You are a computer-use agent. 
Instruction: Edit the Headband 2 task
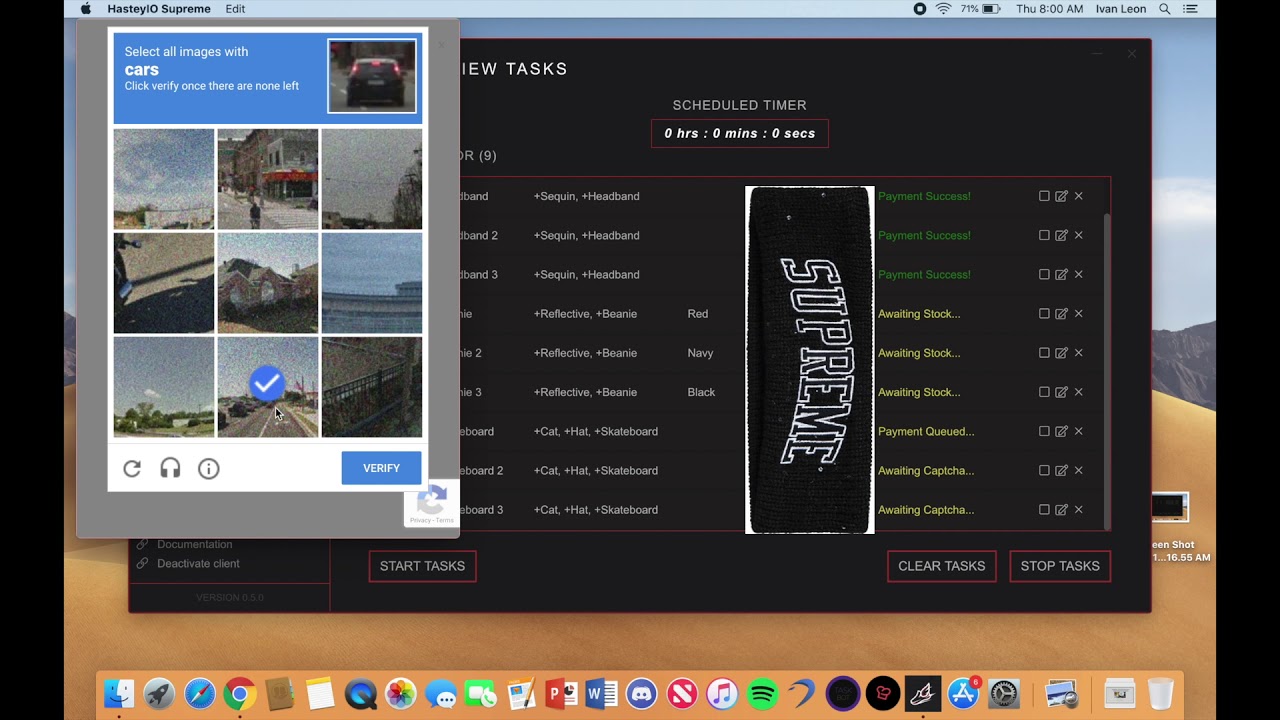tap(1061, 235)
